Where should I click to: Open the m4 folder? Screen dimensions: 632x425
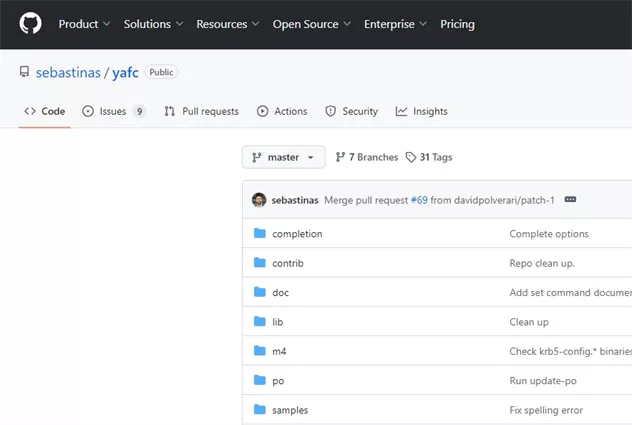tap(279, 352)
